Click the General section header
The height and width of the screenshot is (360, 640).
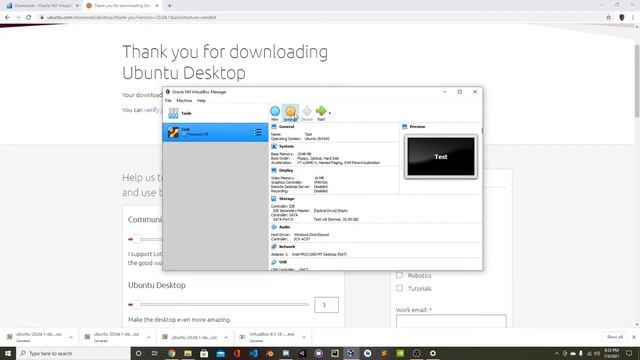(x=286, y=127)
